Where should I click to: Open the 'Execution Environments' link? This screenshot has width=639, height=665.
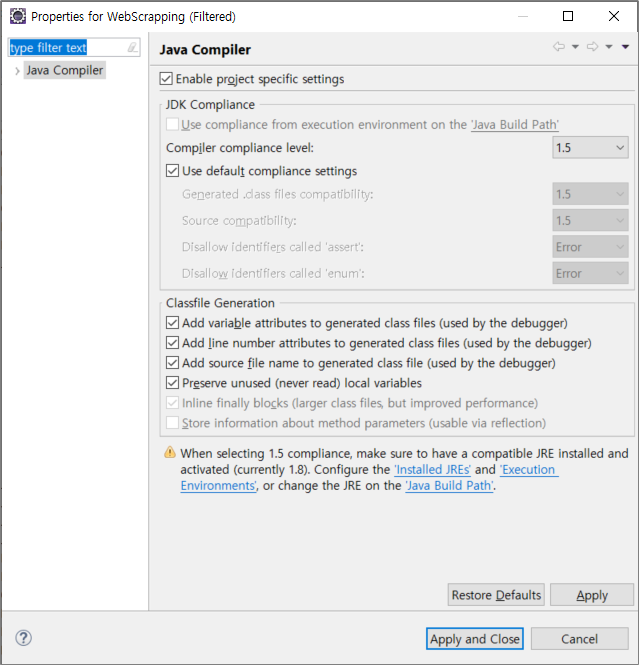[x=530, y=469]
